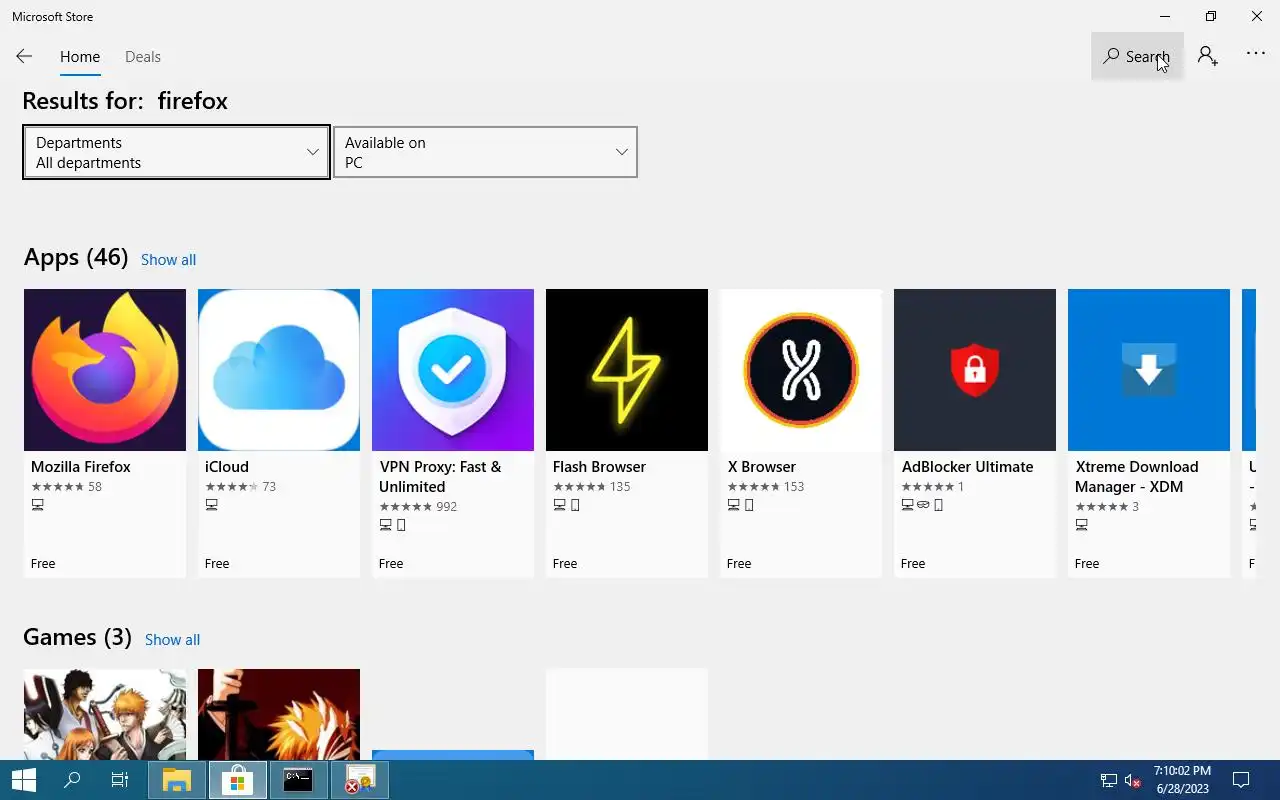Open the second game thumbnail with orange hair
This screenshot has height=800, width=1280.
pyautogui.click(x=279, y=714)
